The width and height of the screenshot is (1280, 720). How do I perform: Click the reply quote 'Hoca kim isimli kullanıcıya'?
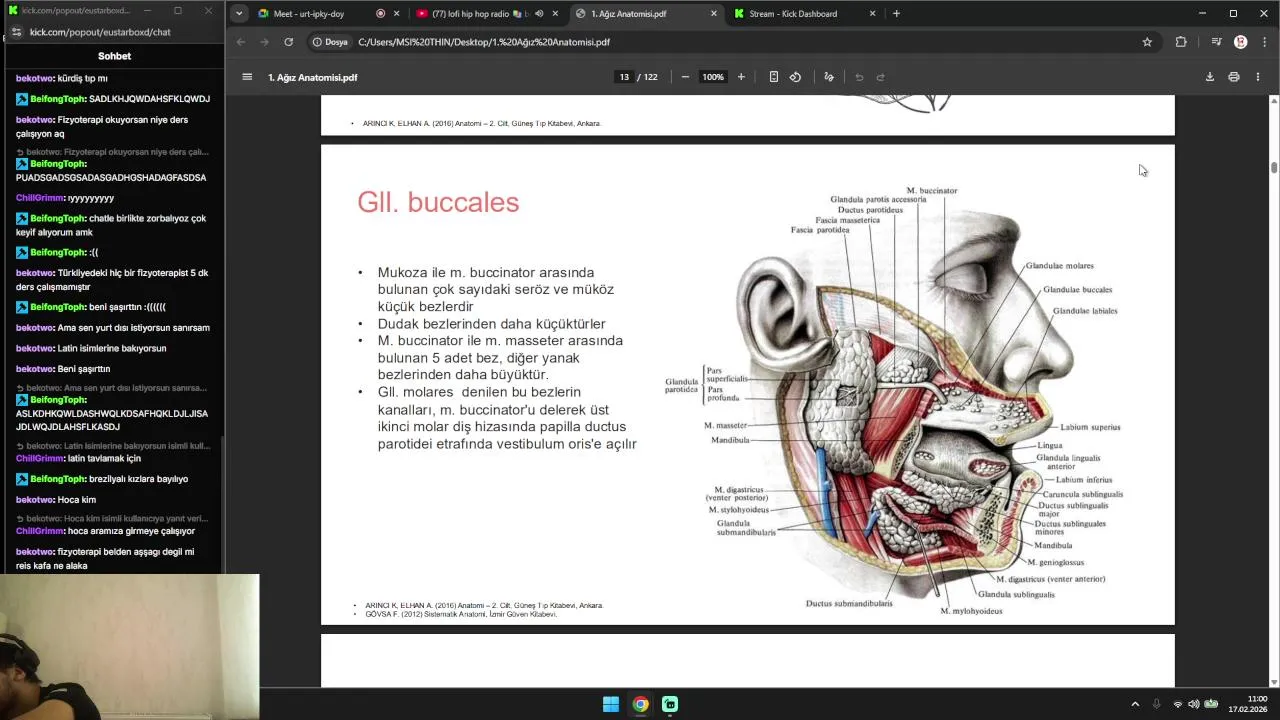pyautogui.click(x=112, y=519)
